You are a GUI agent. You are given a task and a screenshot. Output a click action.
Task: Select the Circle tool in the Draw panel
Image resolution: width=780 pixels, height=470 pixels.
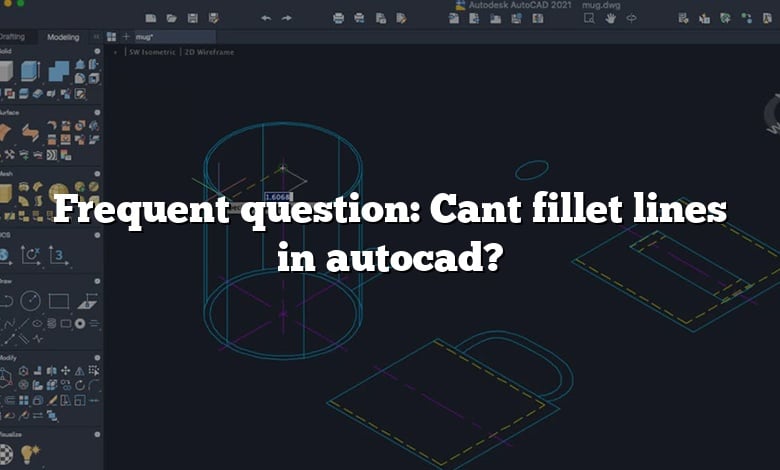30,301
